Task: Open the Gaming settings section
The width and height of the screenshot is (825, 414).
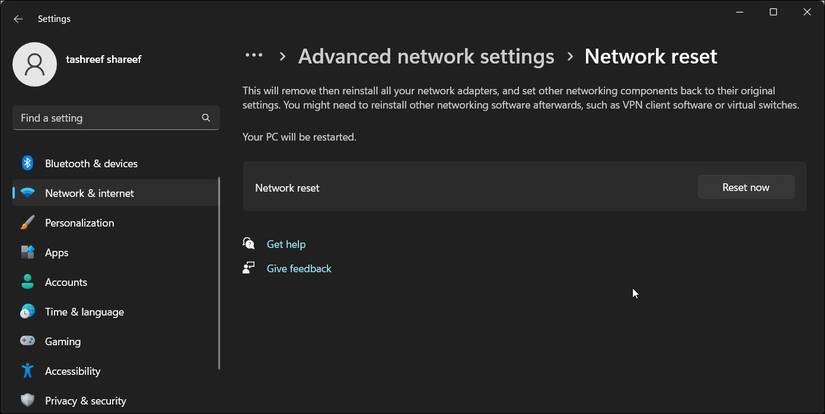Action: 63,341
